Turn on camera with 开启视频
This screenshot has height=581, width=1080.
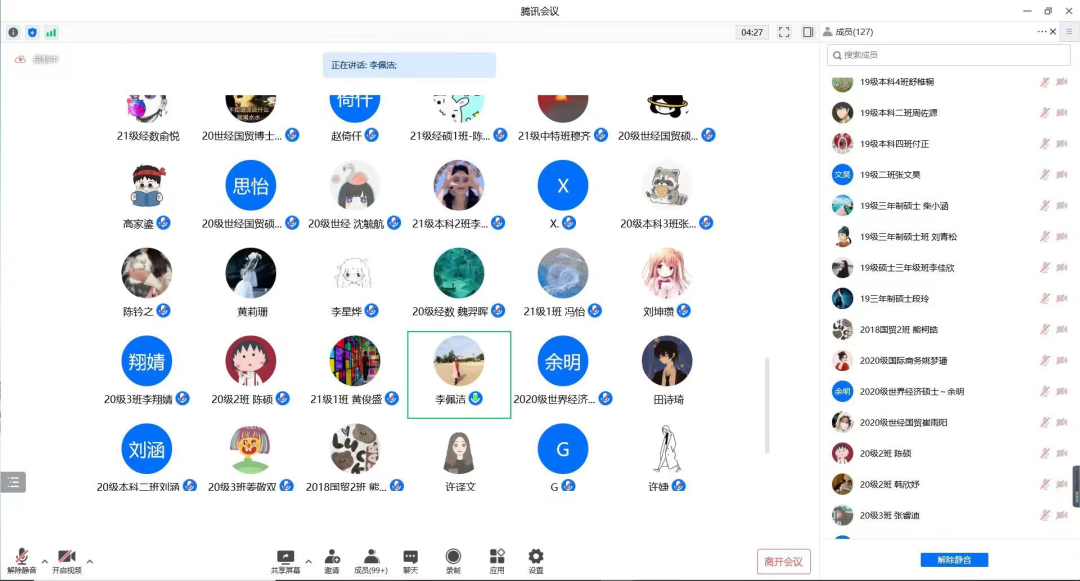click(x=67, y=558)
